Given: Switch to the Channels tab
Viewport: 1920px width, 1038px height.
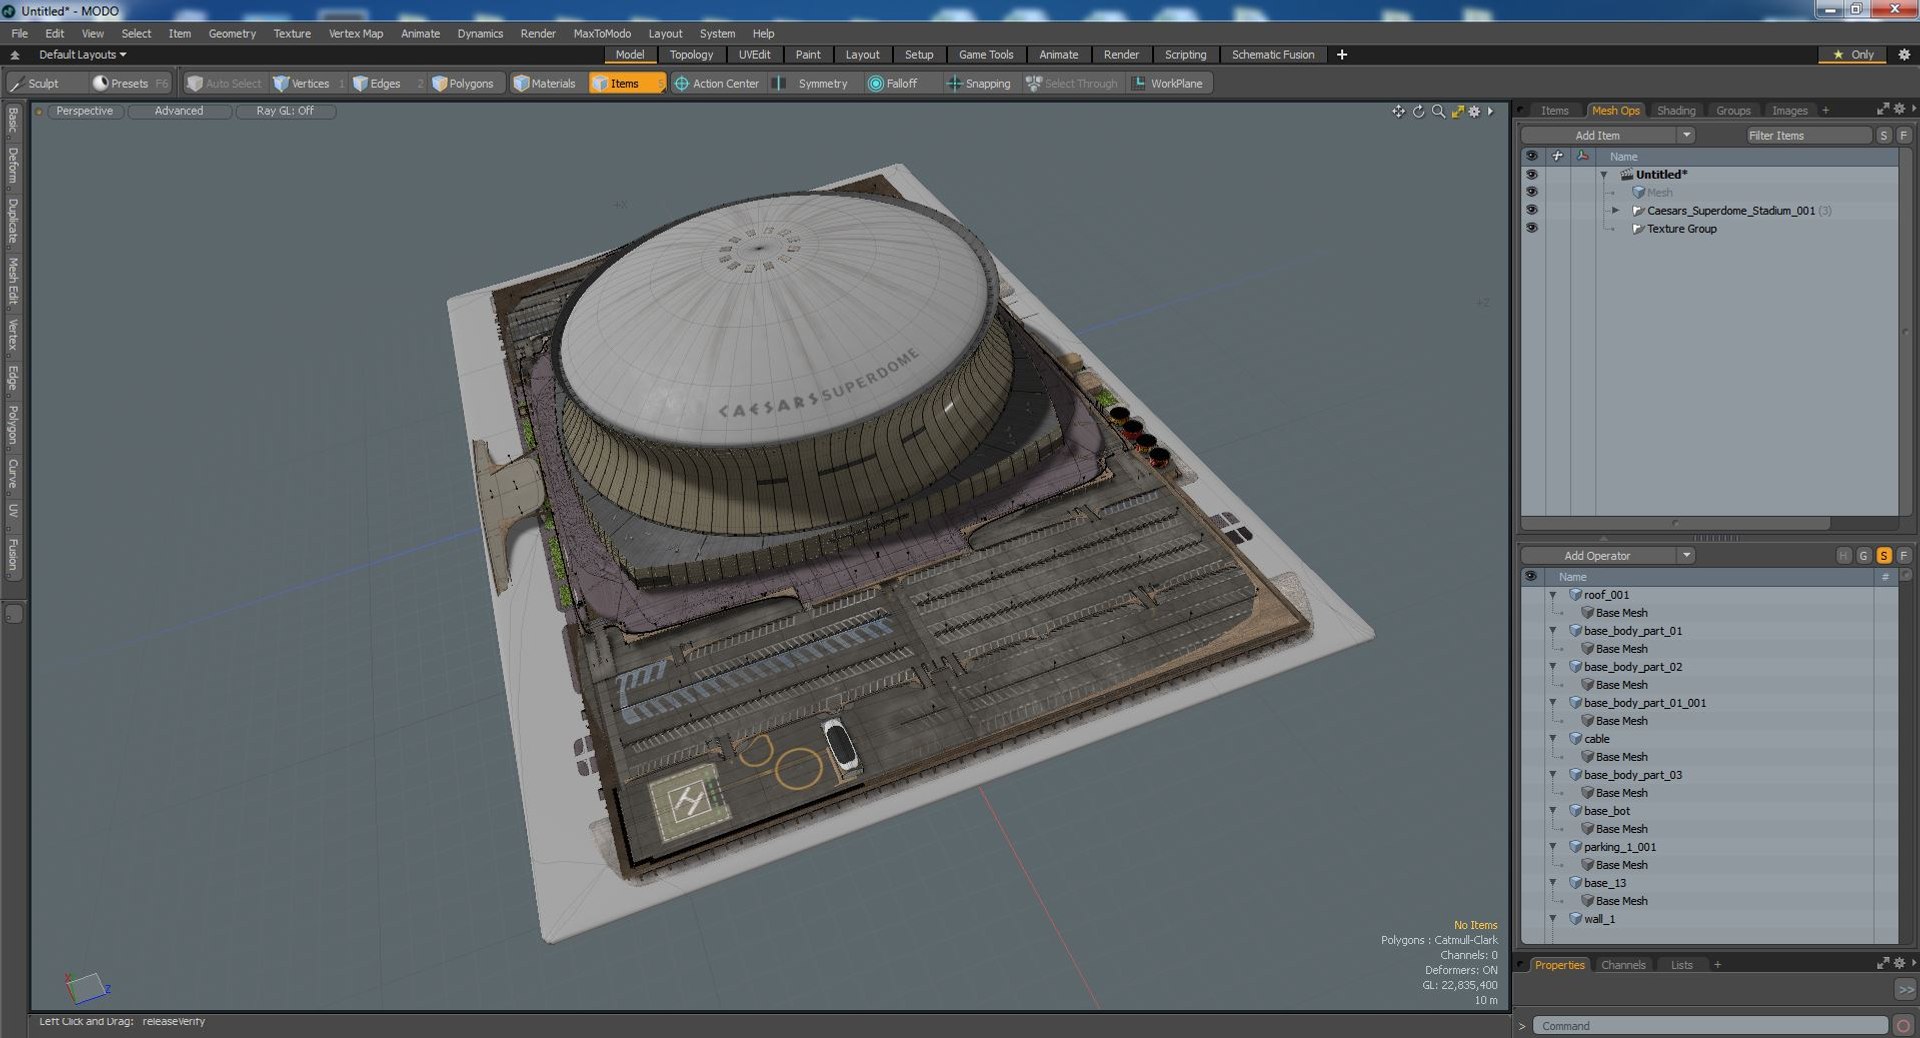Looking at the screenshot, I should pyautogui.click(x=1623, y=965).
